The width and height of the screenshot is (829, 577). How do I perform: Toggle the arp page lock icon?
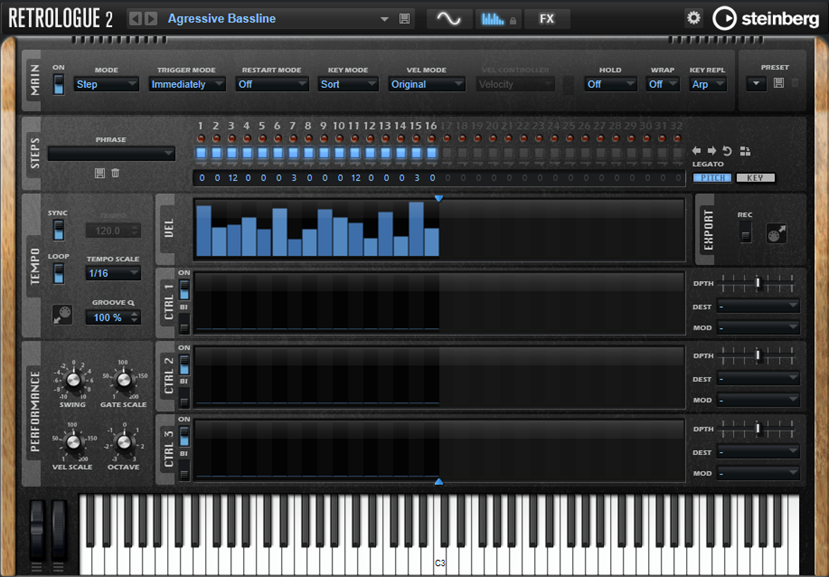513,21
